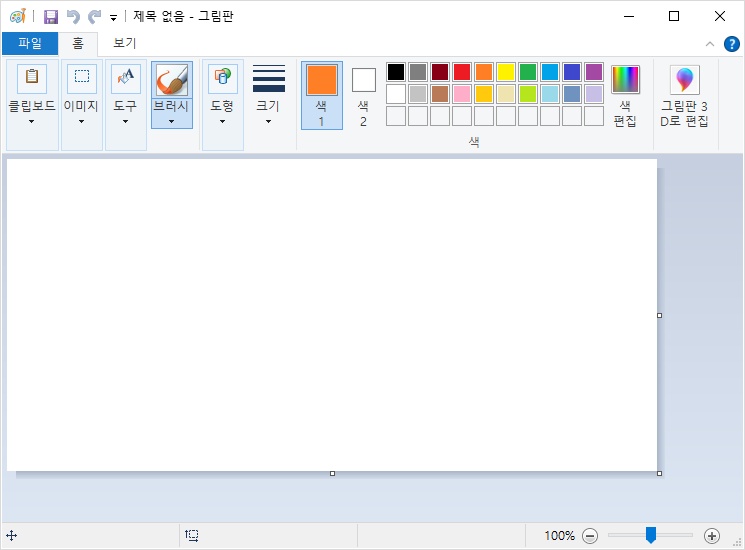Pick the blue-gray swatch
This screenshot has height=550, width=745.
pos(572,94)
